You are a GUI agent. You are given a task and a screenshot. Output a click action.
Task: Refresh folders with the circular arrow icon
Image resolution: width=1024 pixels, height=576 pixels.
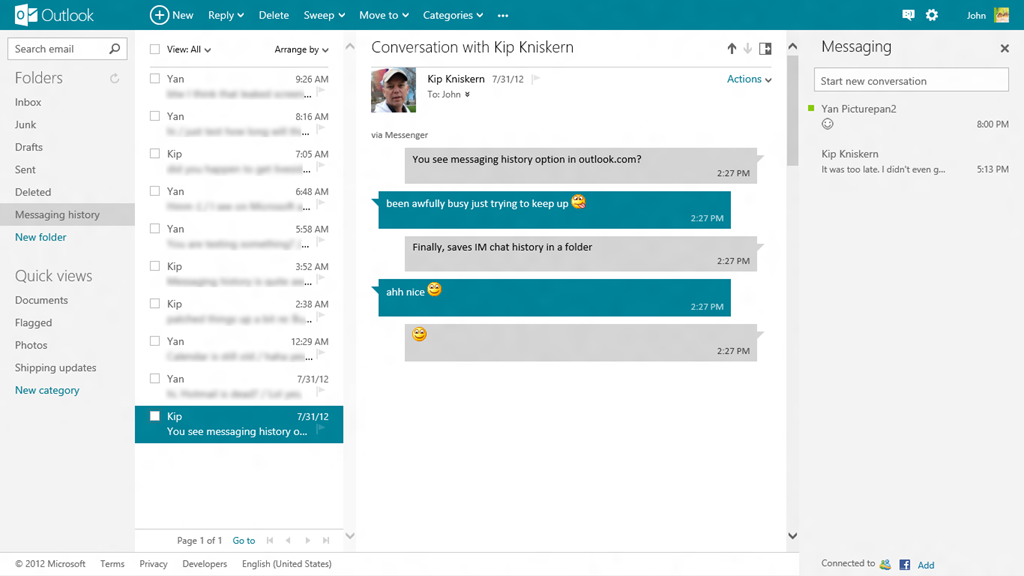click(114, 78)
